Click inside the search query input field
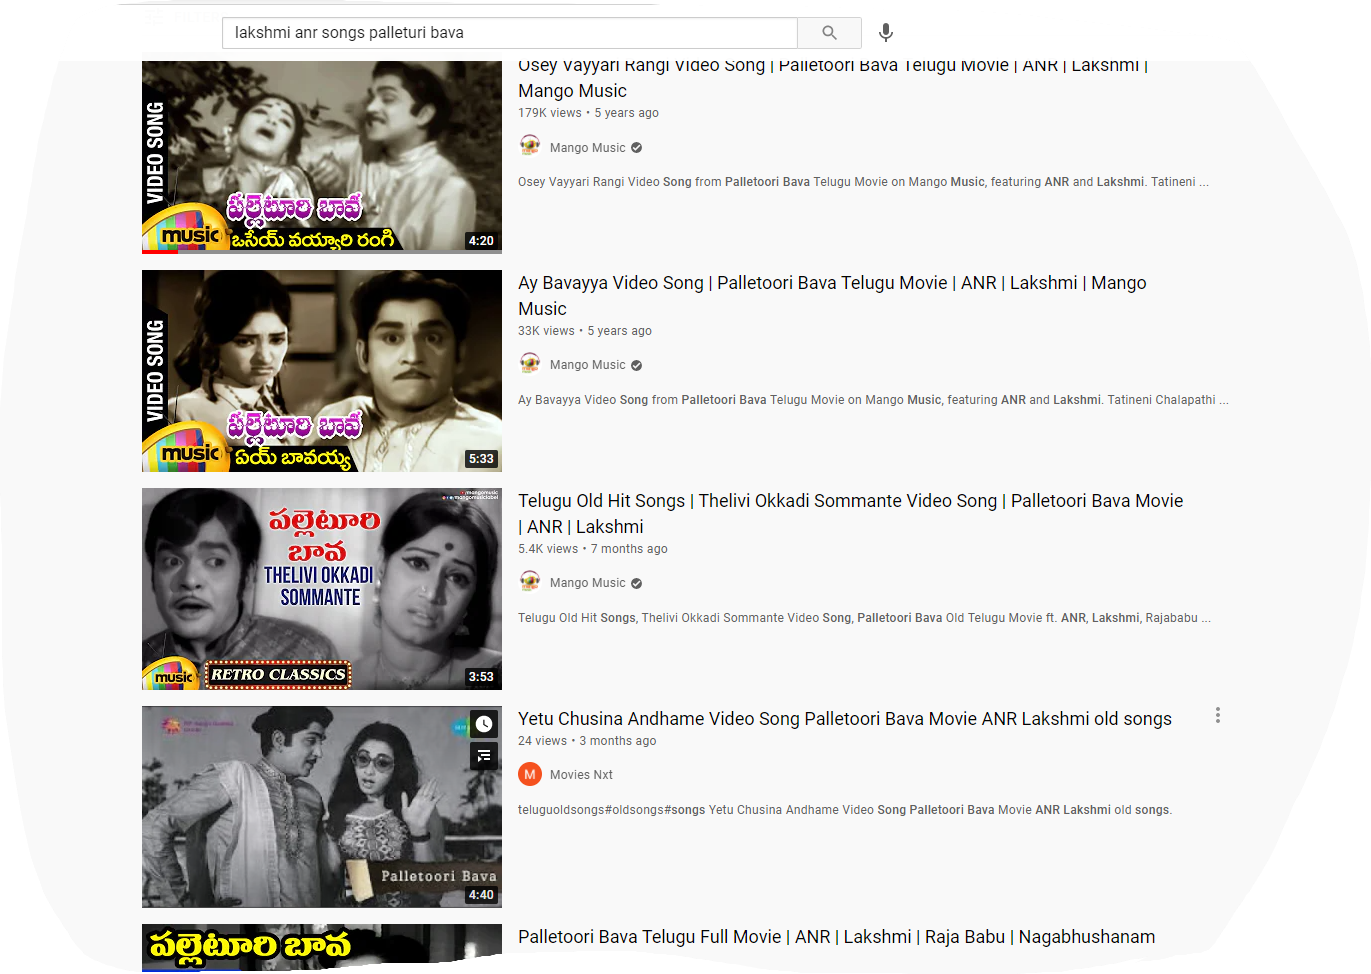Viewport: 1371px width, 974px height. click(500, 32)
